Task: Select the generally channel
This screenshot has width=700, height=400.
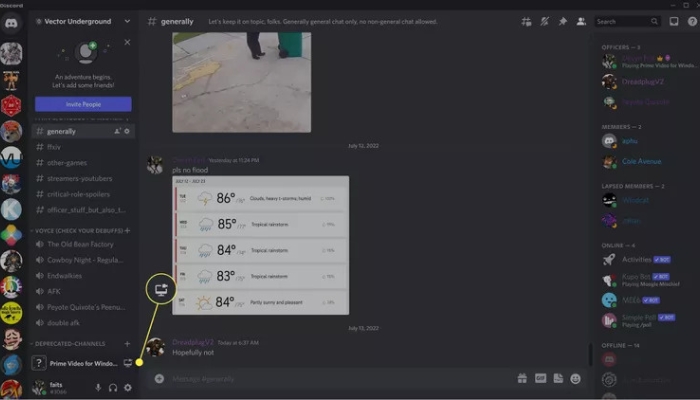Action: [83, 131]
